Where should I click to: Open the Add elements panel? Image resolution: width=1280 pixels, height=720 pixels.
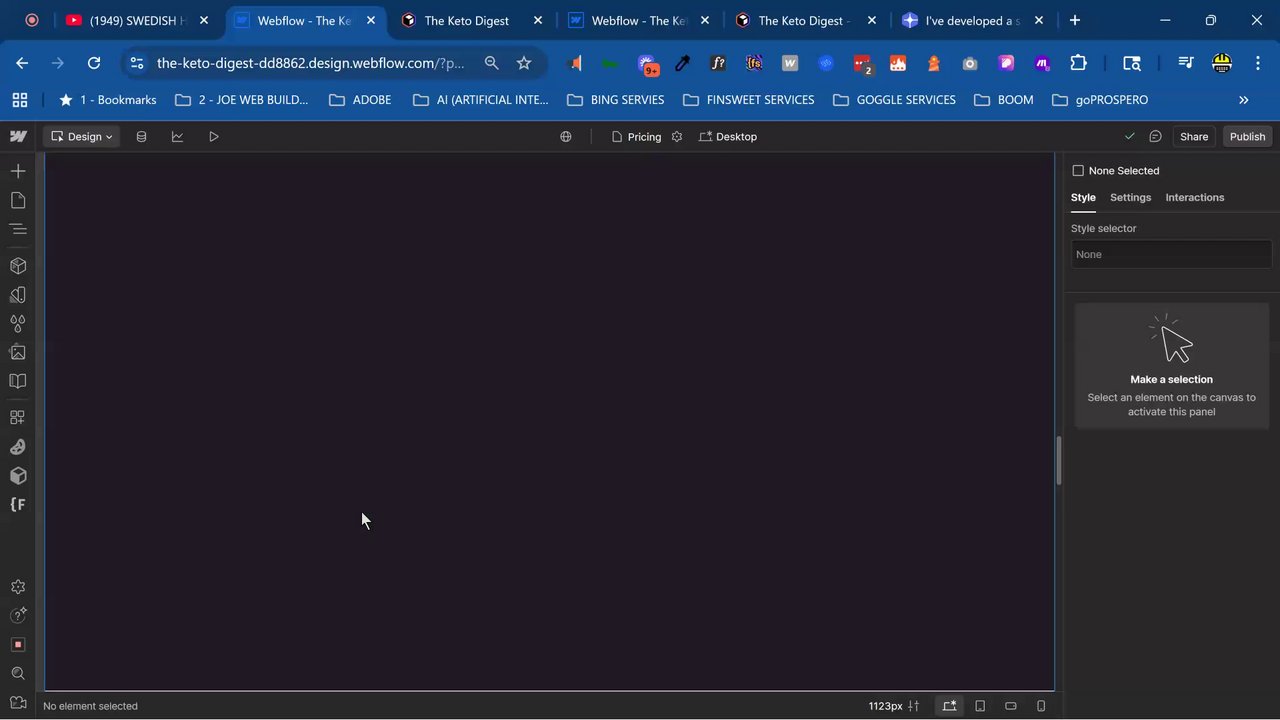[x=18, y=171]
